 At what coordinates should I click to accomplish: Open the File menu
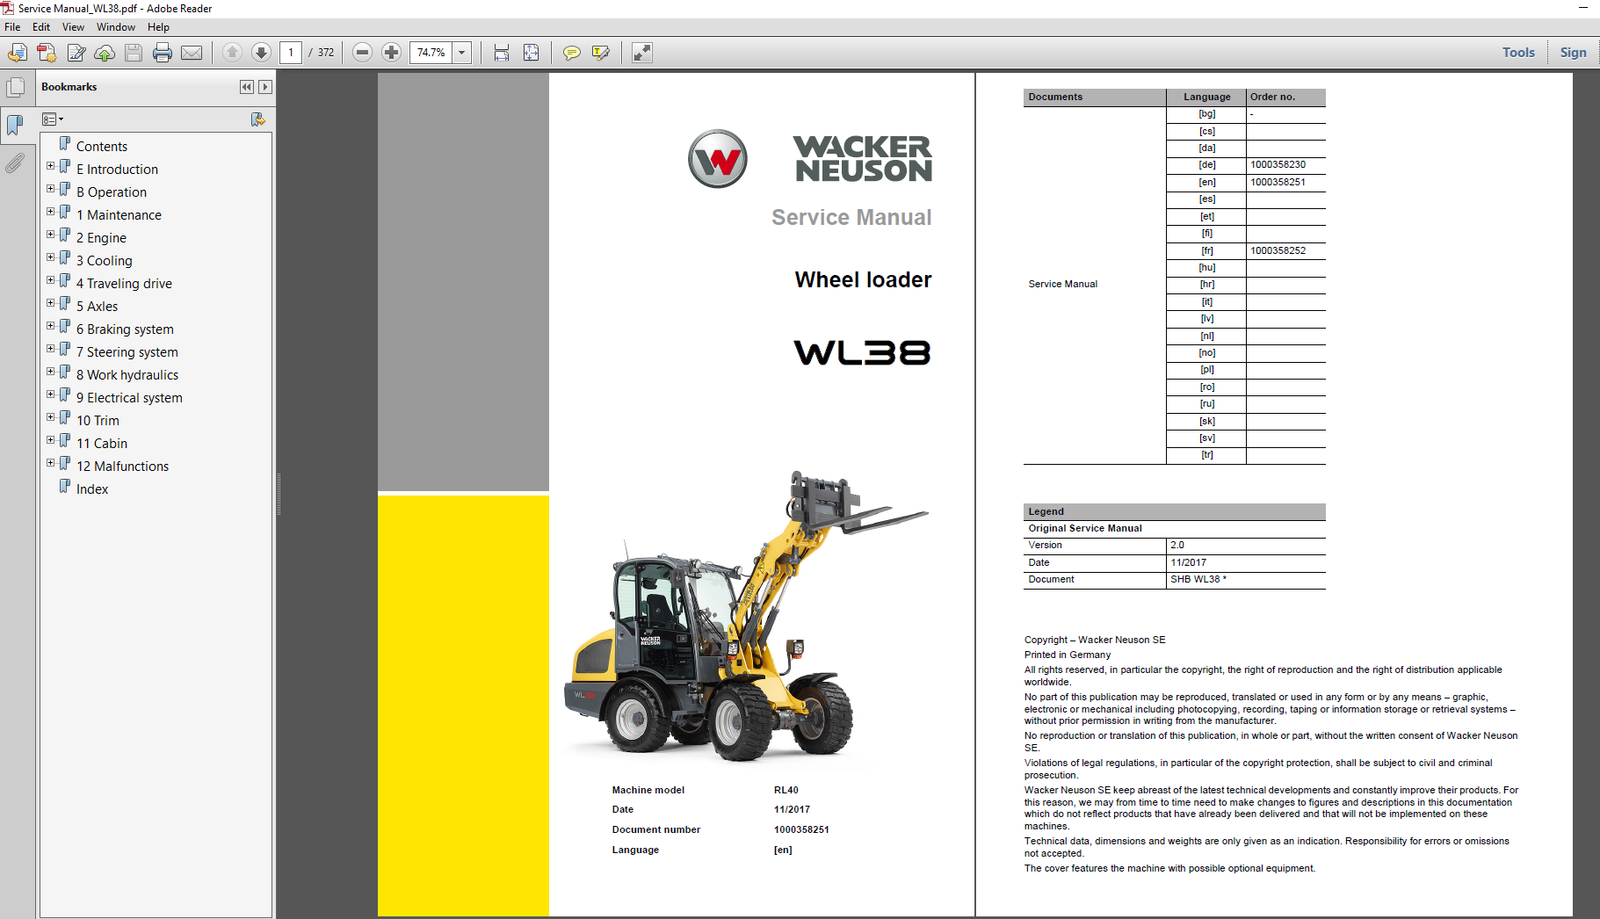click(12, 27)
